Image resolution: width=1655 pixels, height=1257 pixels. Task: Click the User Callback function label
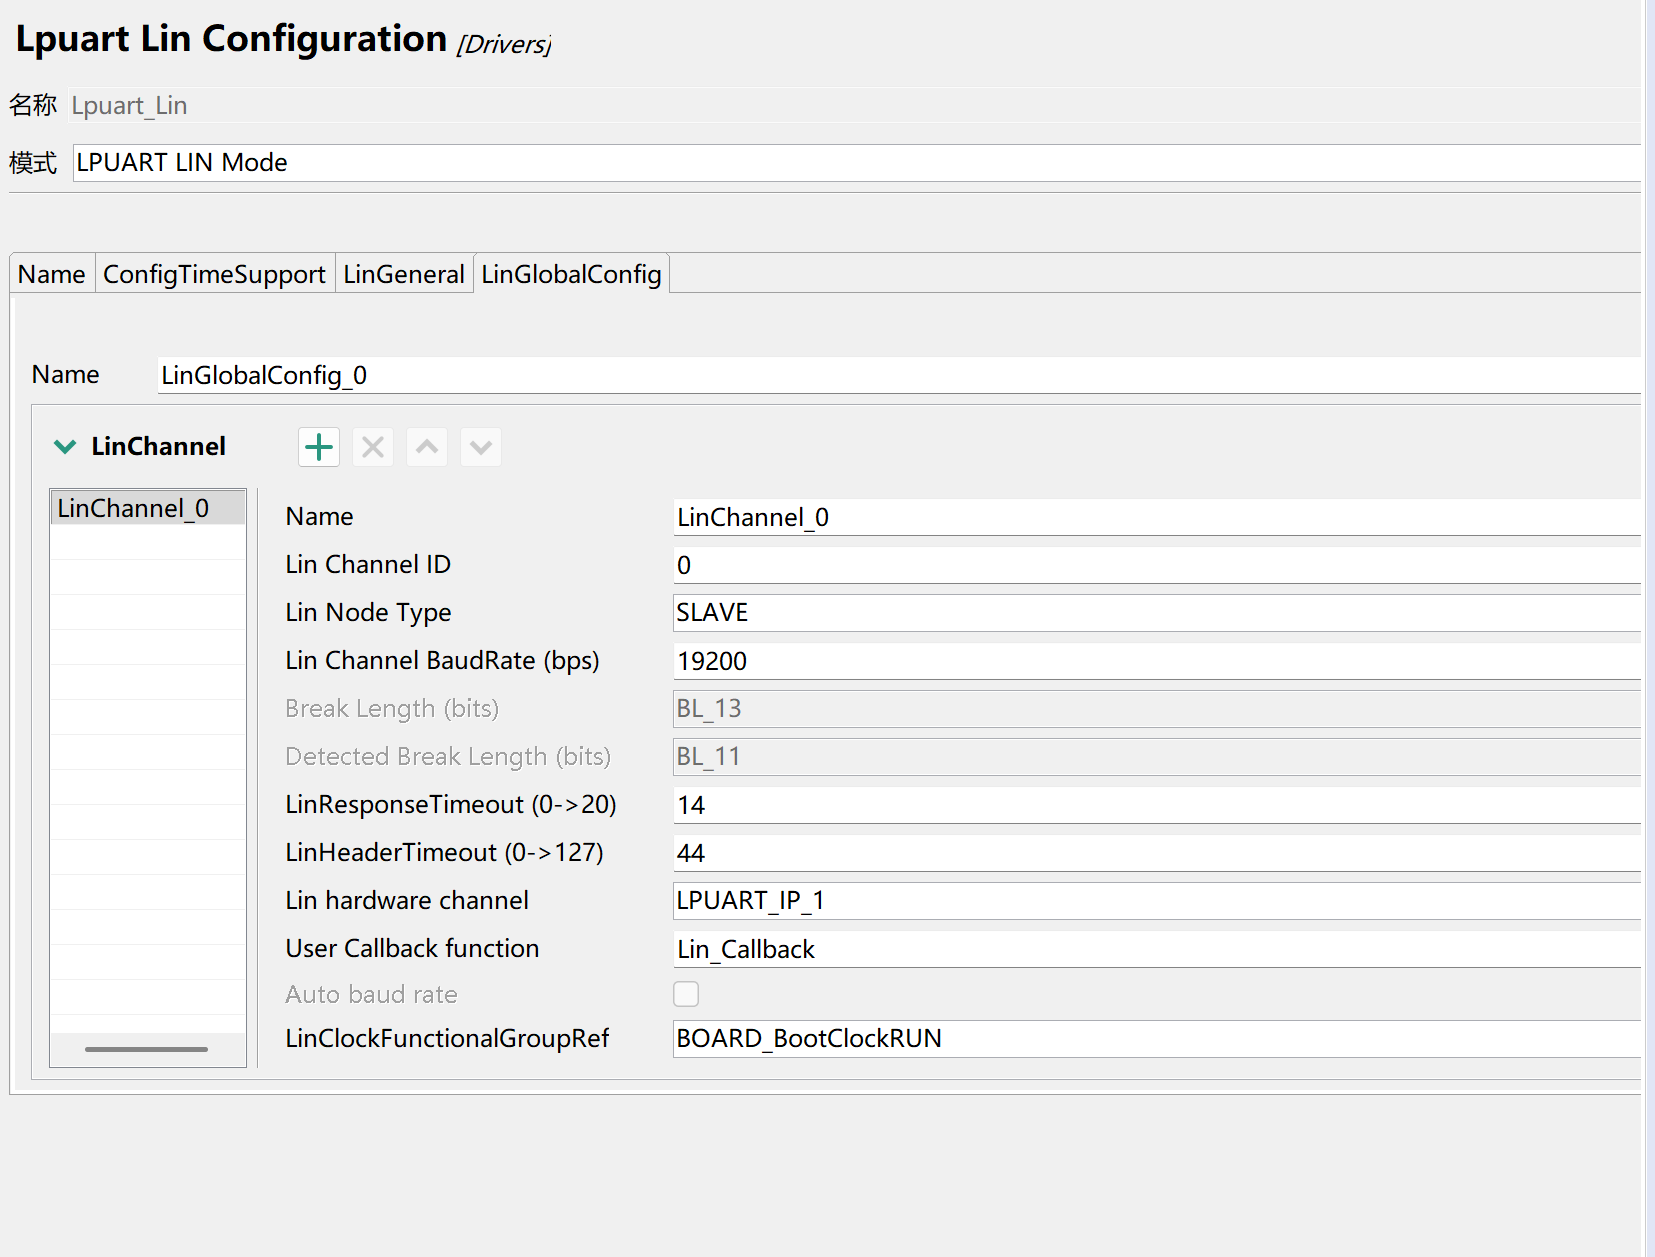412,949
